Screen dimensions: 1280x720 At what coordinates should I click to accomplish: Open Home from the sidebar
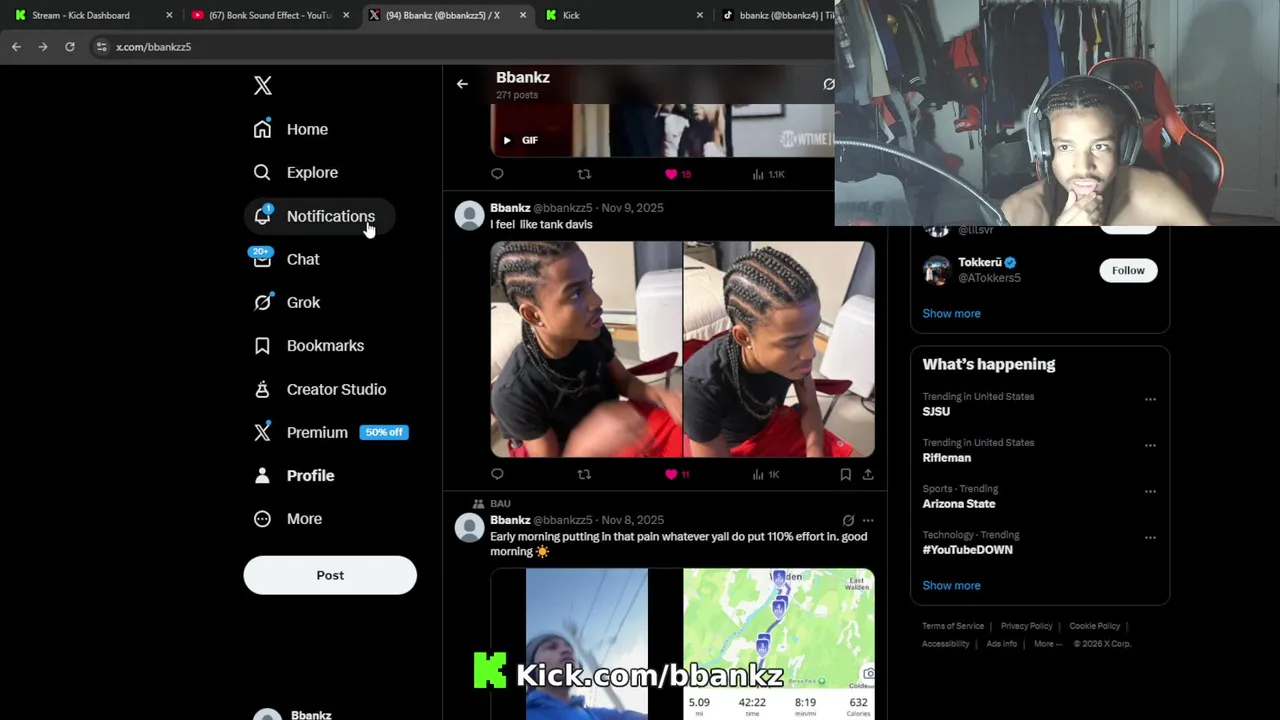tap(291, 129)
